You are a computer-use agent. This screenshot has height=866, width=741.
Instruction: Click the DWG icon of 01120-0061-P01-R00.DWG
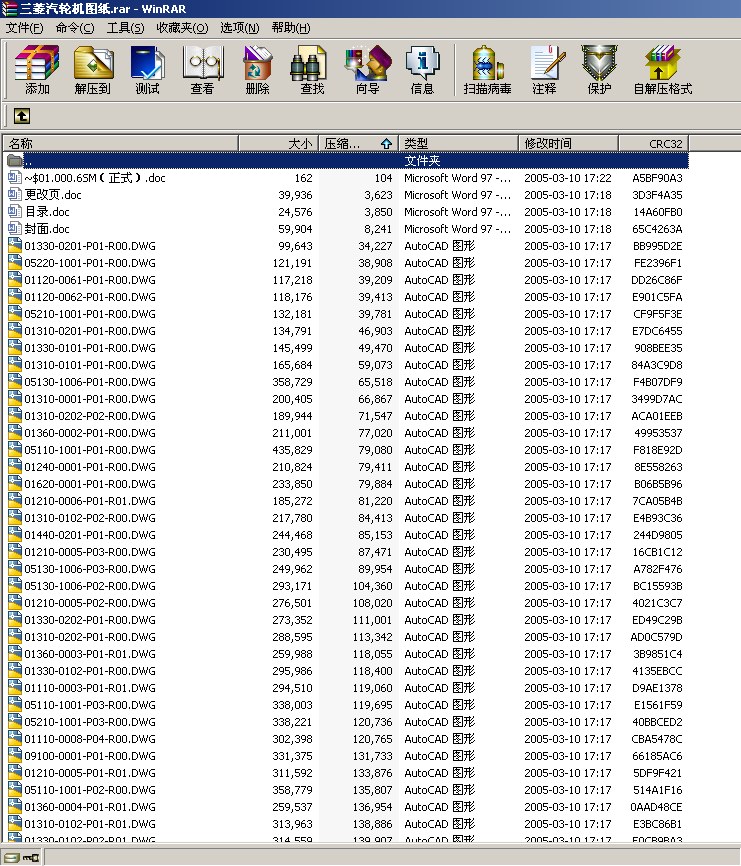(15, 280)
